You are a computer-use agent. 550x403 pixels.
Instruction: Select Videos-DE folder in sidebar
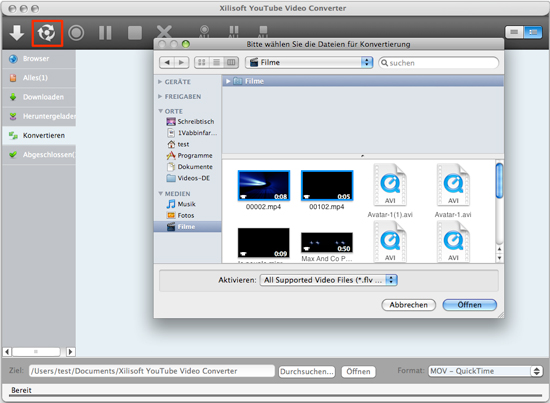tap(188, 178)
